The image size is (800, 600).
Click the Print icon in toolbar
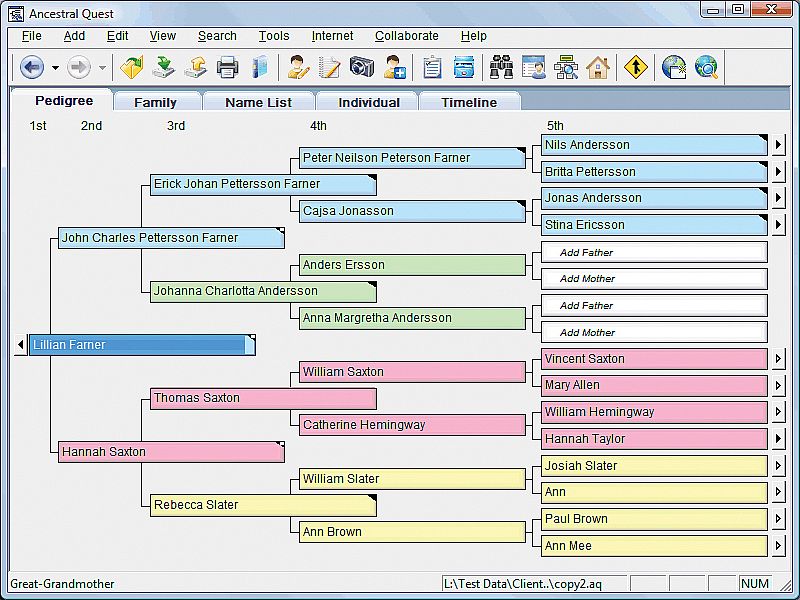(228, 68)
